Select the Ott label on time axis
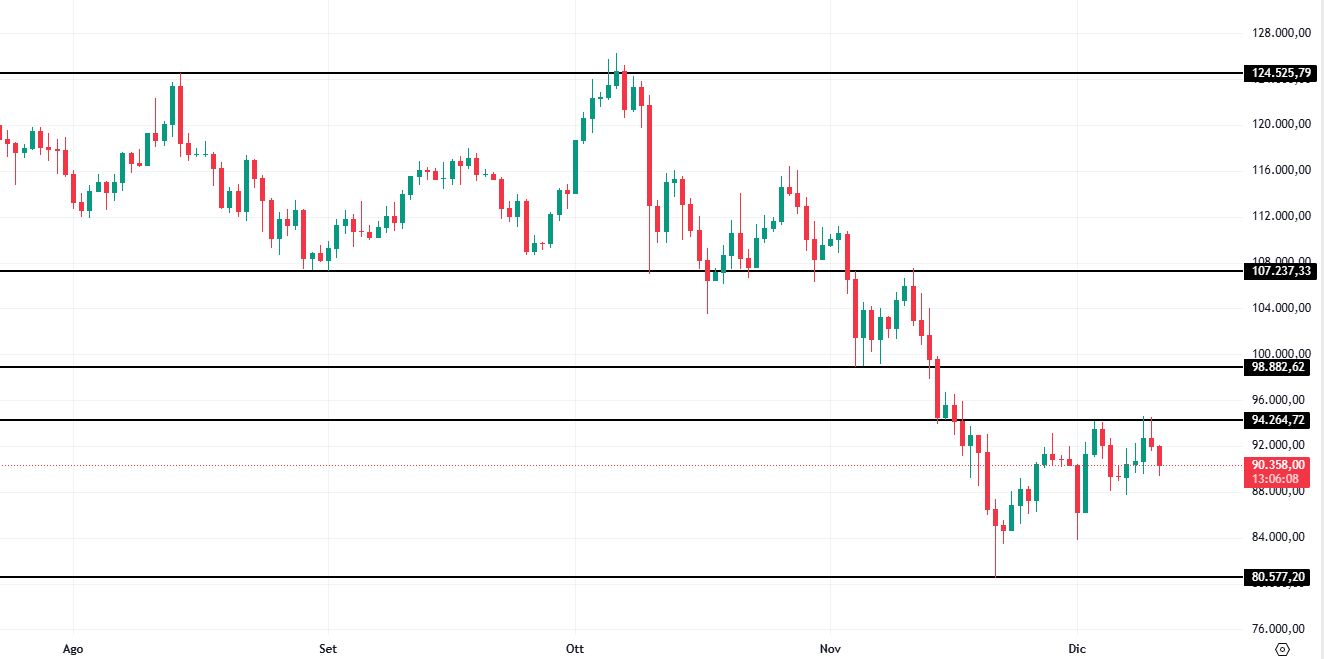 click(575, 648)
